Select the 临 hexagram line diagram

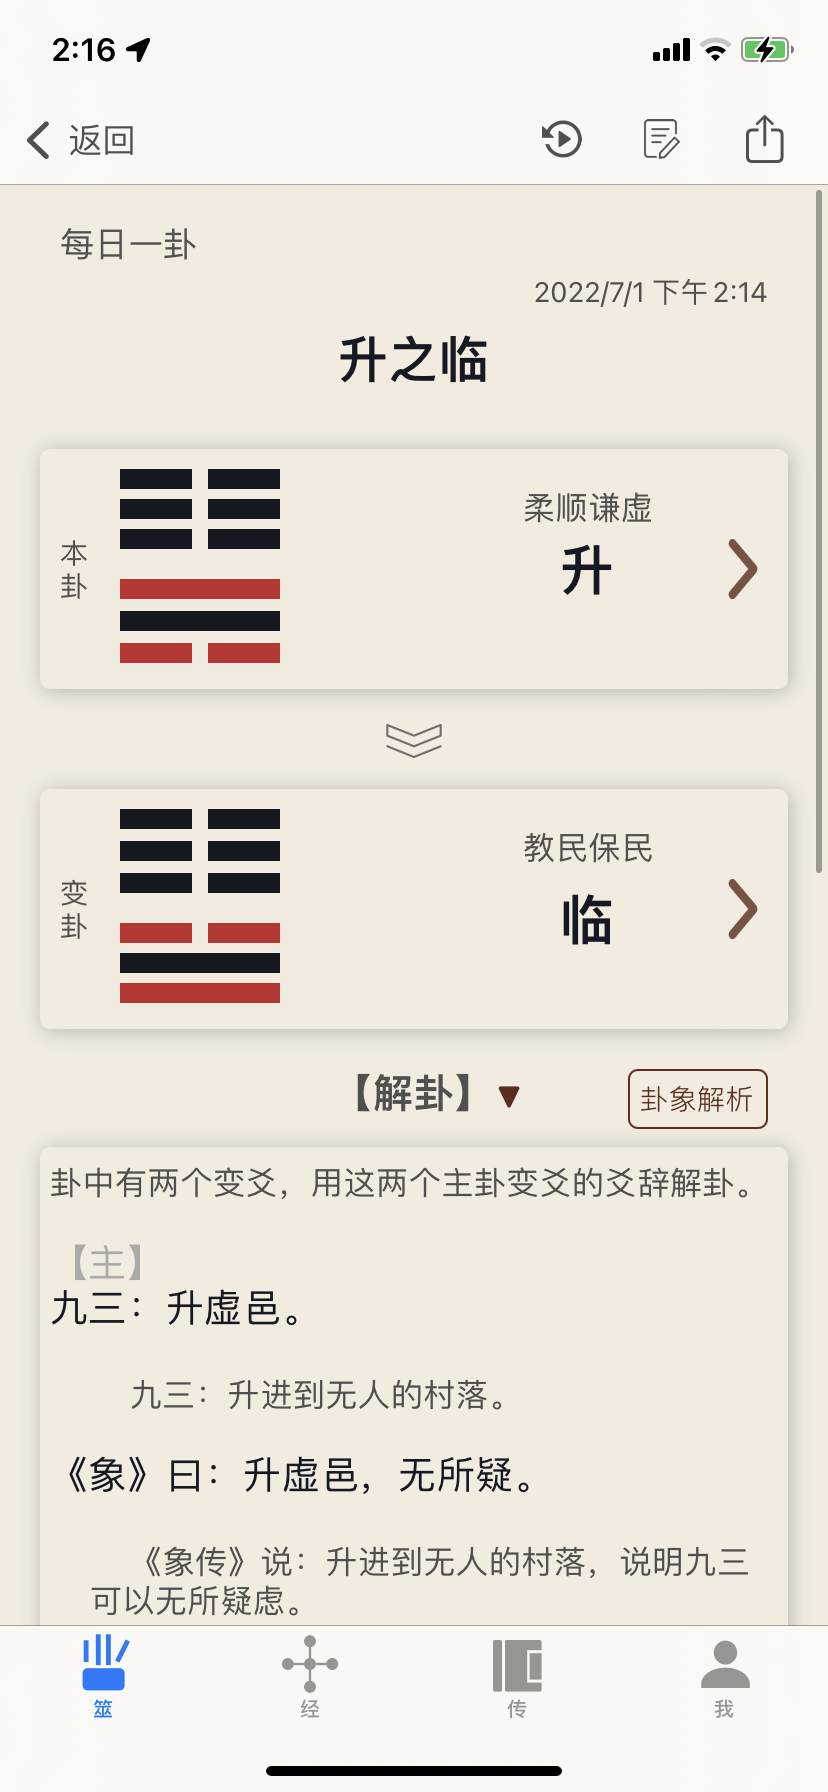tap(200, 906)
